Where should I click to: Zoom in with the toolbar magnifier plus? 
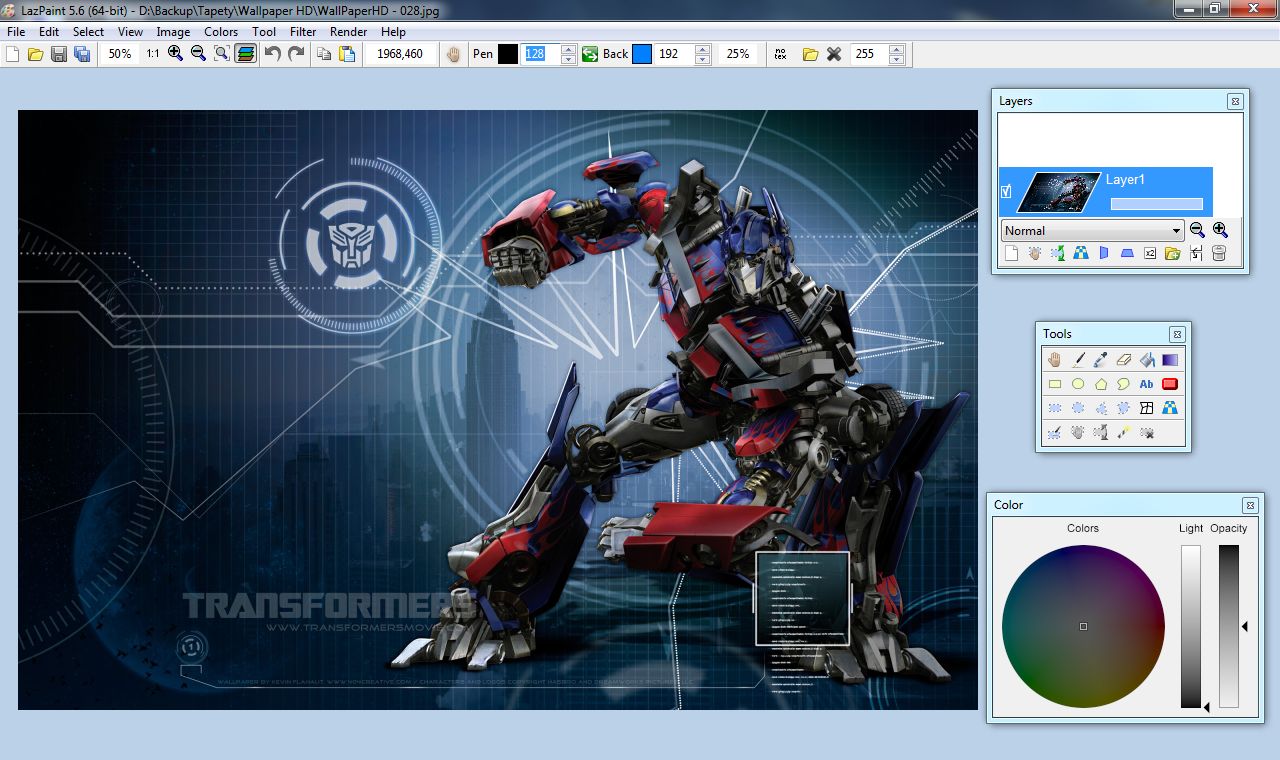pos(176,54)
